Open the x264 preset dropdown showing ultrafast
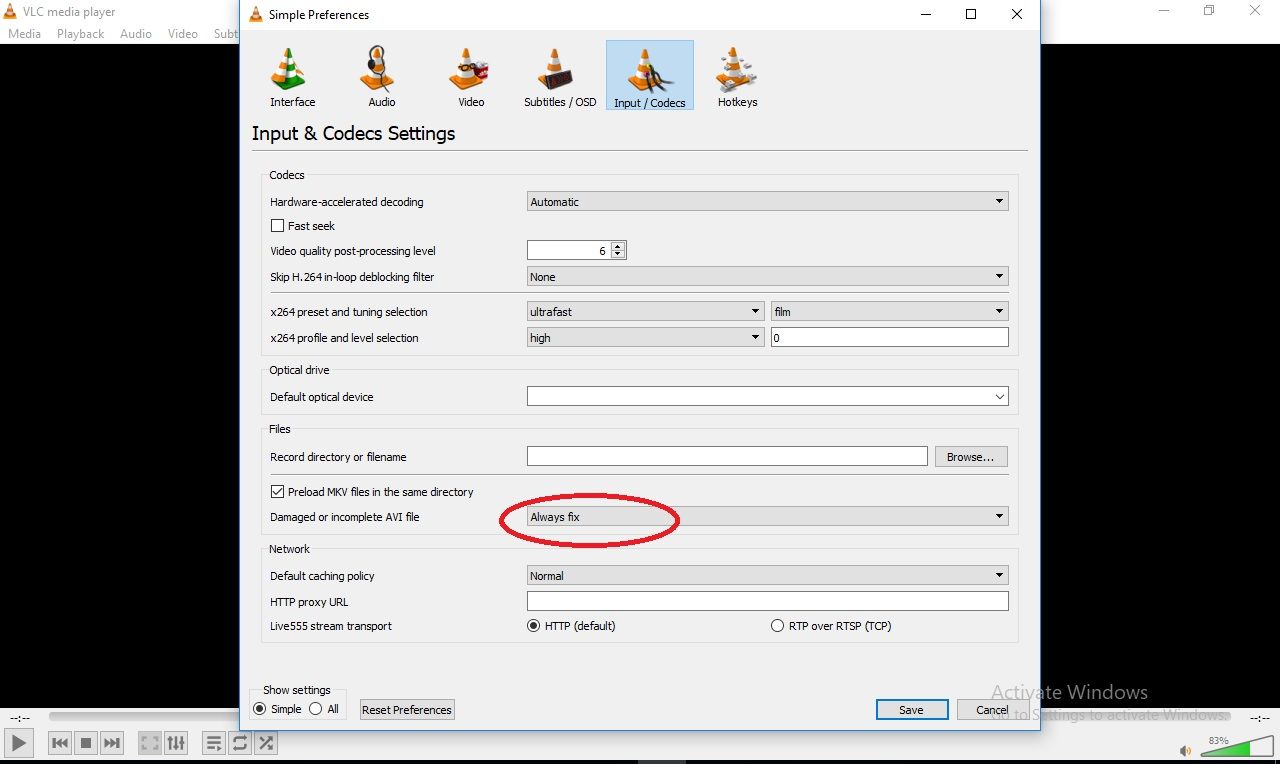Image resolution: width=1284 pixels, height=764 pixels. [645, 311]
